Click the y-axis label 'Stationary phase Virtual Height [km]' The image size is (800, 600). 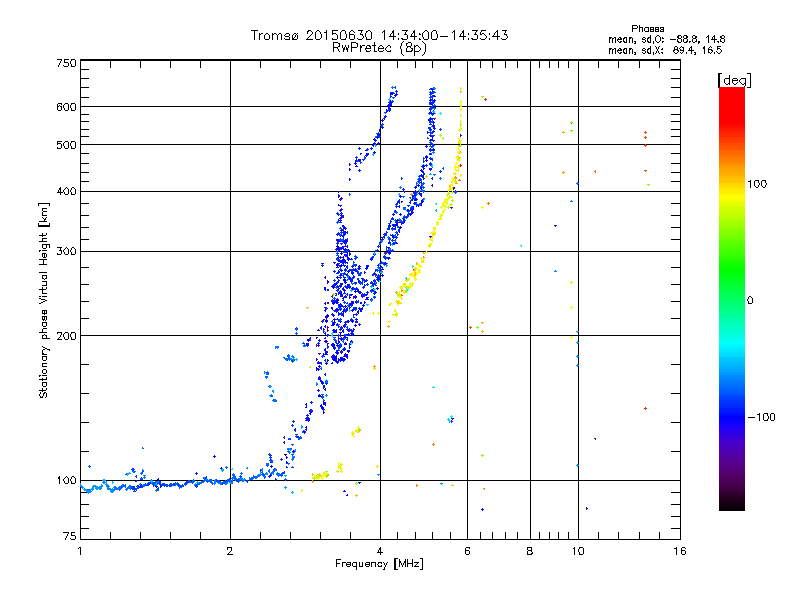(x=43, y=300)
